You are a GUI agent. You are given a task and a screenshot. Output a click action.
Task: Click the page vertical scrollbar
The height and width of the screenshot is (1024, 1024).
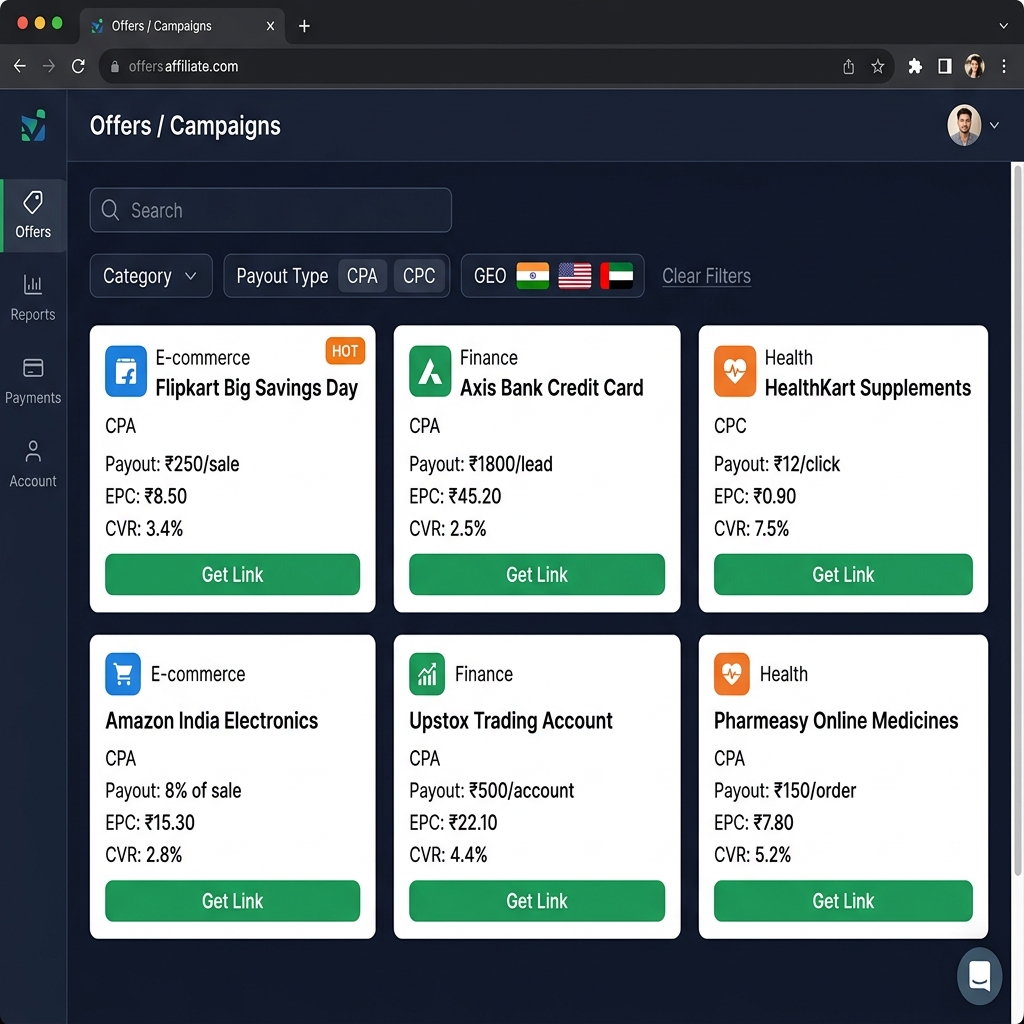pyautogui.click(x=1017, y=519)
